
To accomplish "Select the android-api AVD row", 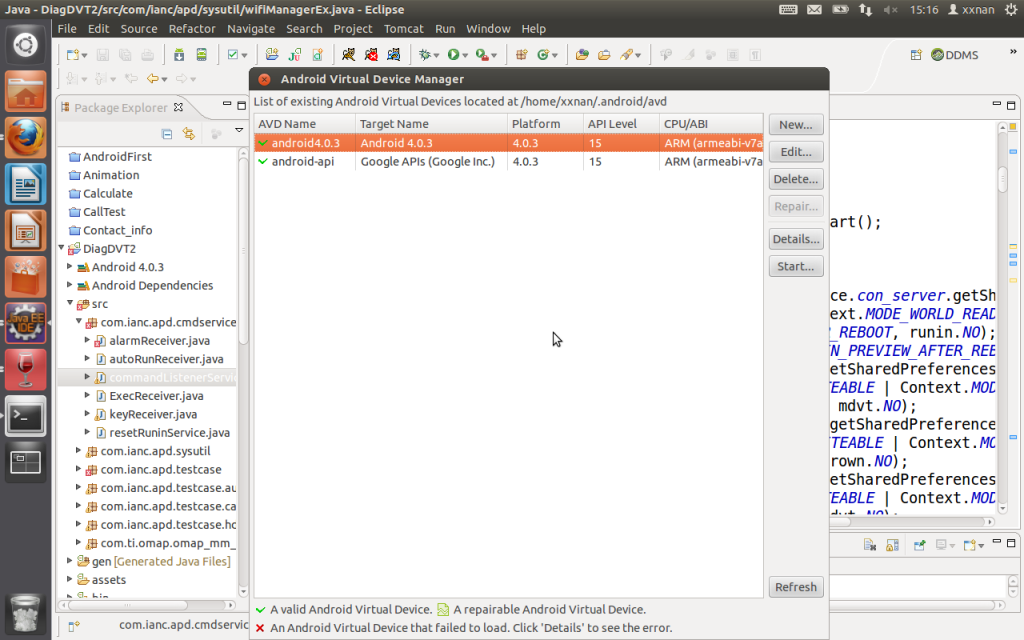I will (x=508, y=161).
